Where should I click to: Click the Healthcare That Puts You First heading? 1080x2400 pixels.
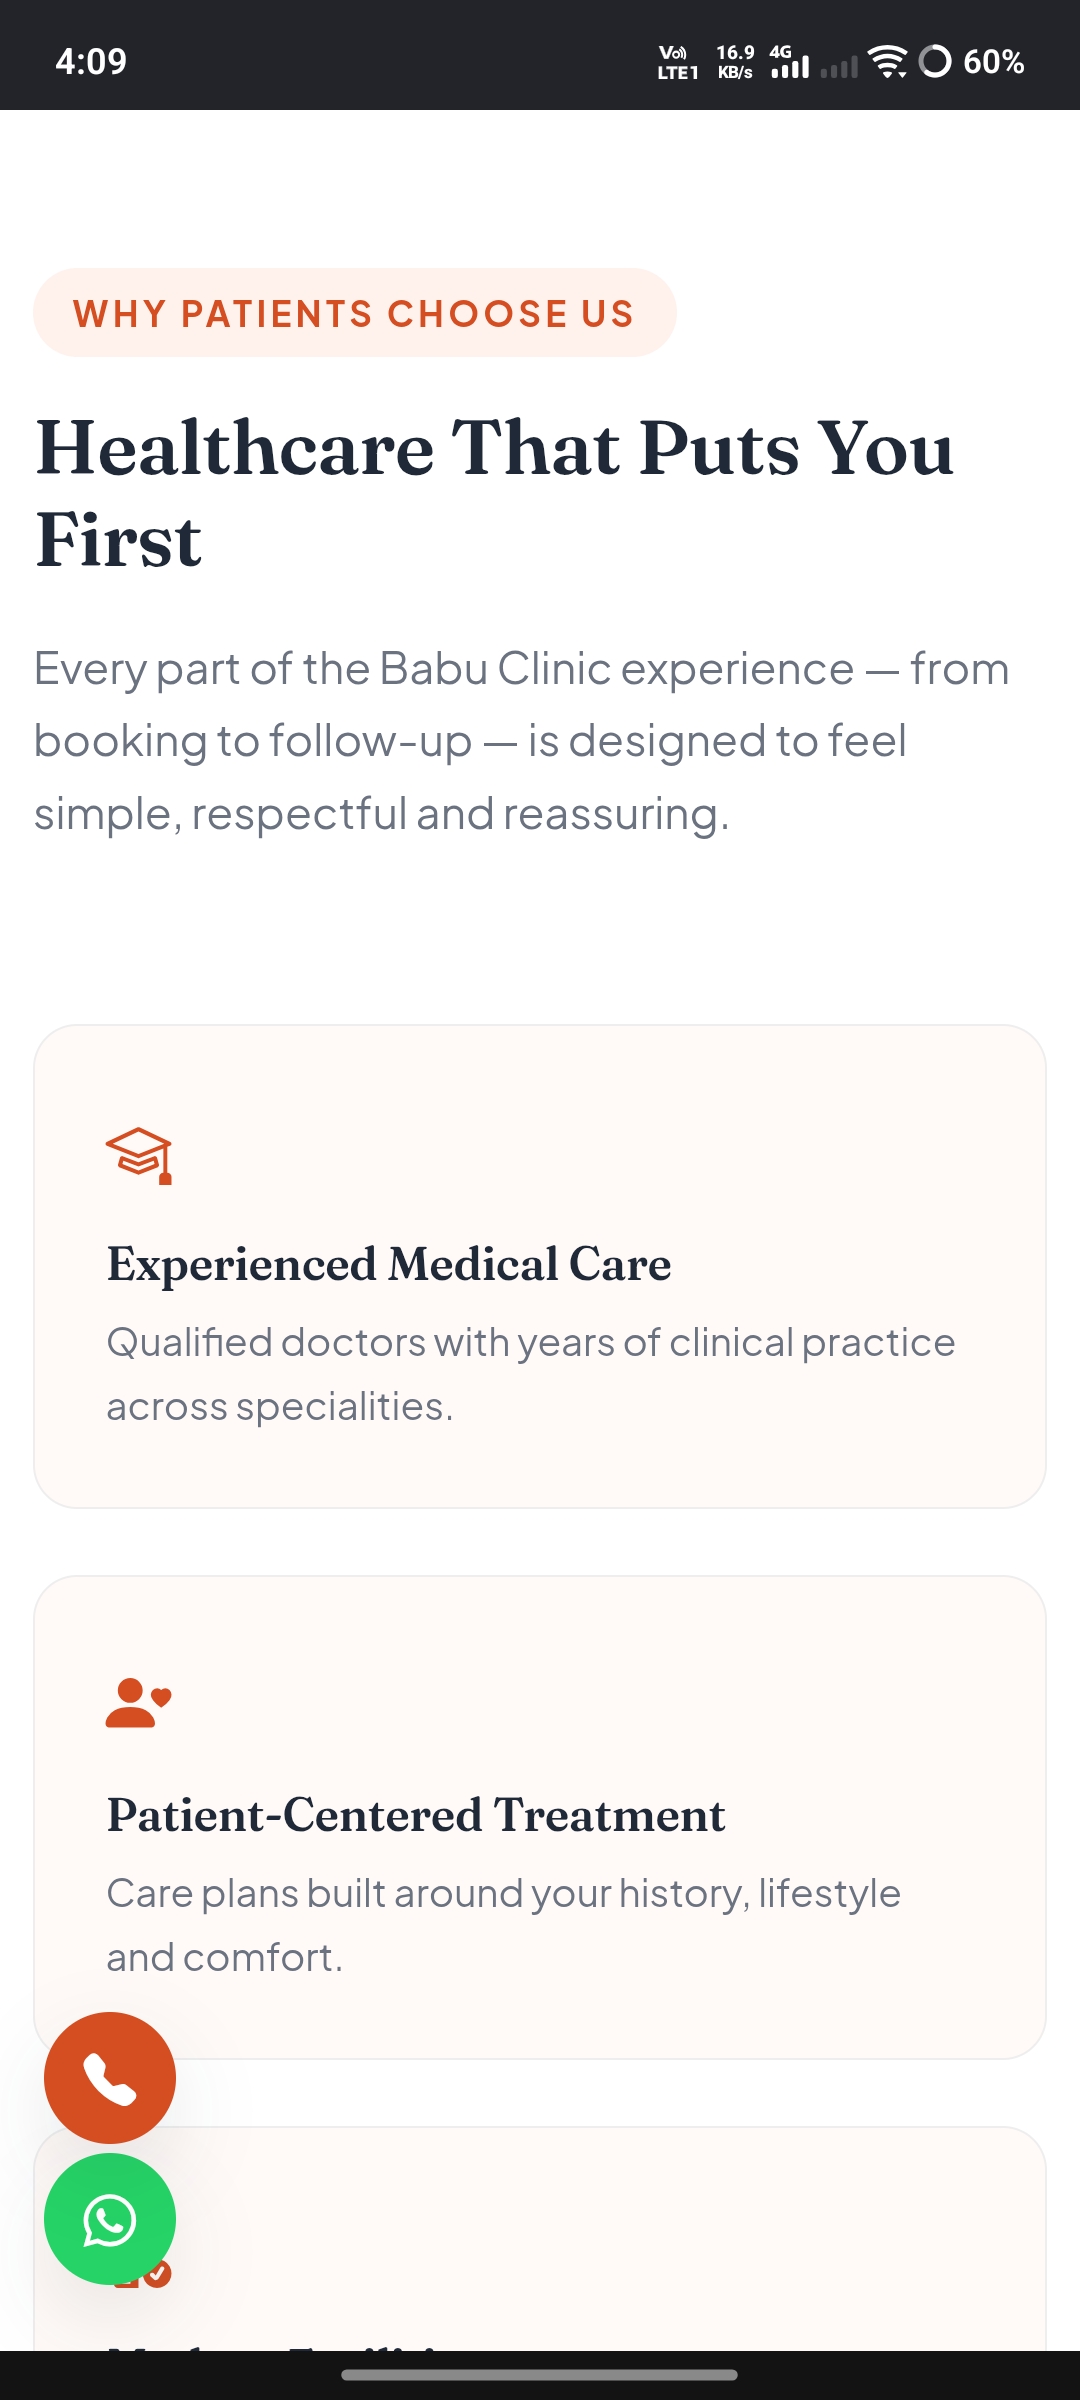pyautogui.click(x=495, y=493)
